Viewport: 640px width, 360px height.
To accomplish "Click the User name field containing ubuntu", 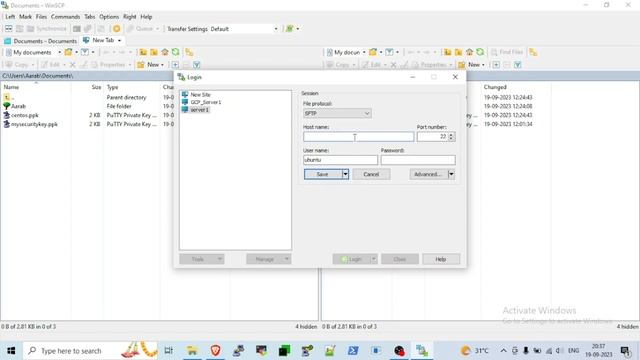I will 340,160.
